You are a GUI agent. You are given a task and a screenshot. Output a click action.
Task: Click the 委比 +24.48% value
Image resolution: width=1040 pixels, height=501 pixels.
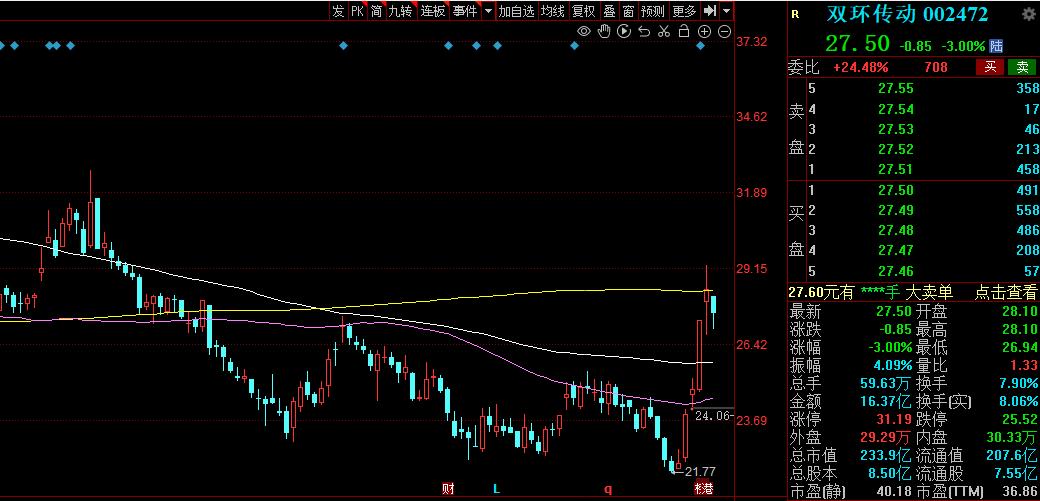[860, 67]
